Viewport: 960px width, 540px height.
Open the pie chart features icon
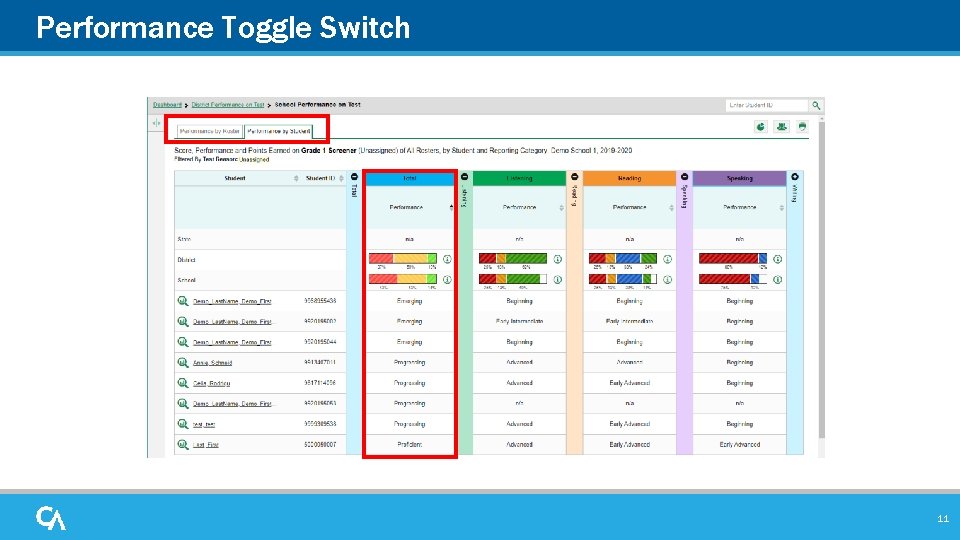click(760, 127)
